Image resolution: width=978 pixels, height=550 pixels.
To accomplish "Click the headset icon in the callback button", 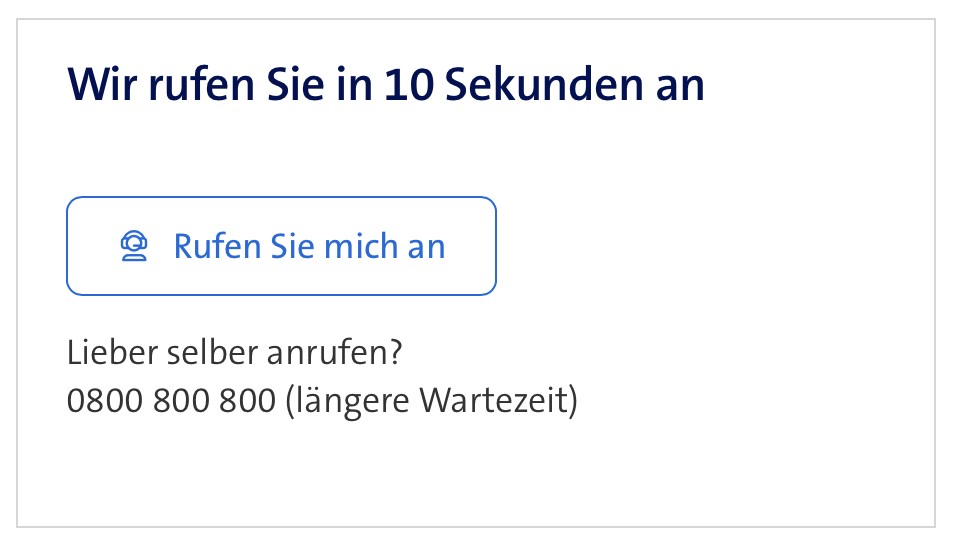I will click(134, 246).
